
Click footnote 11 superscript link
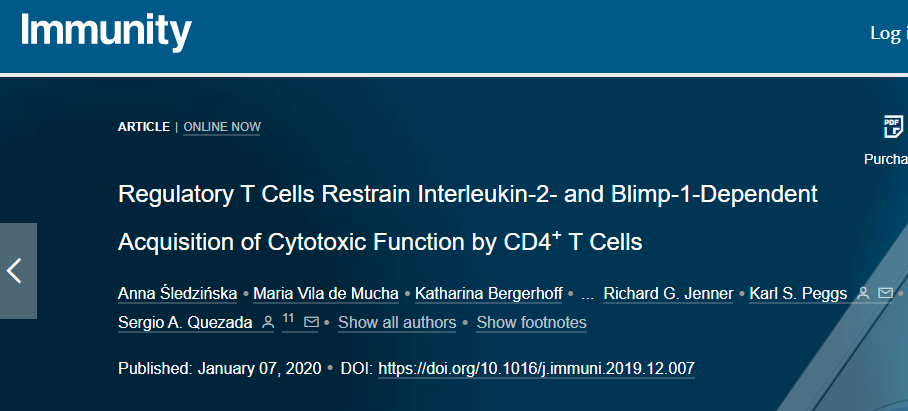pyautogui.click(x=288, y=318)
